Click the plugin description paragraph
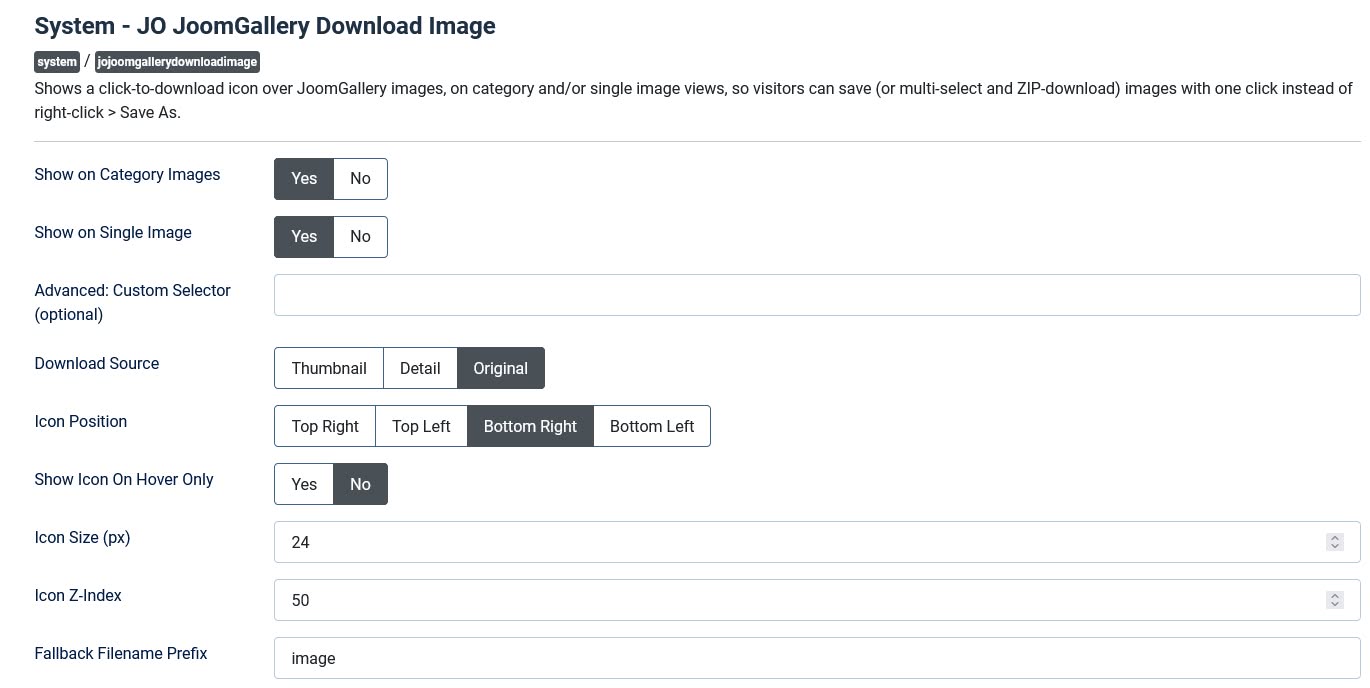This screenshot has height=688, width=1370. [x=693, y=100]
